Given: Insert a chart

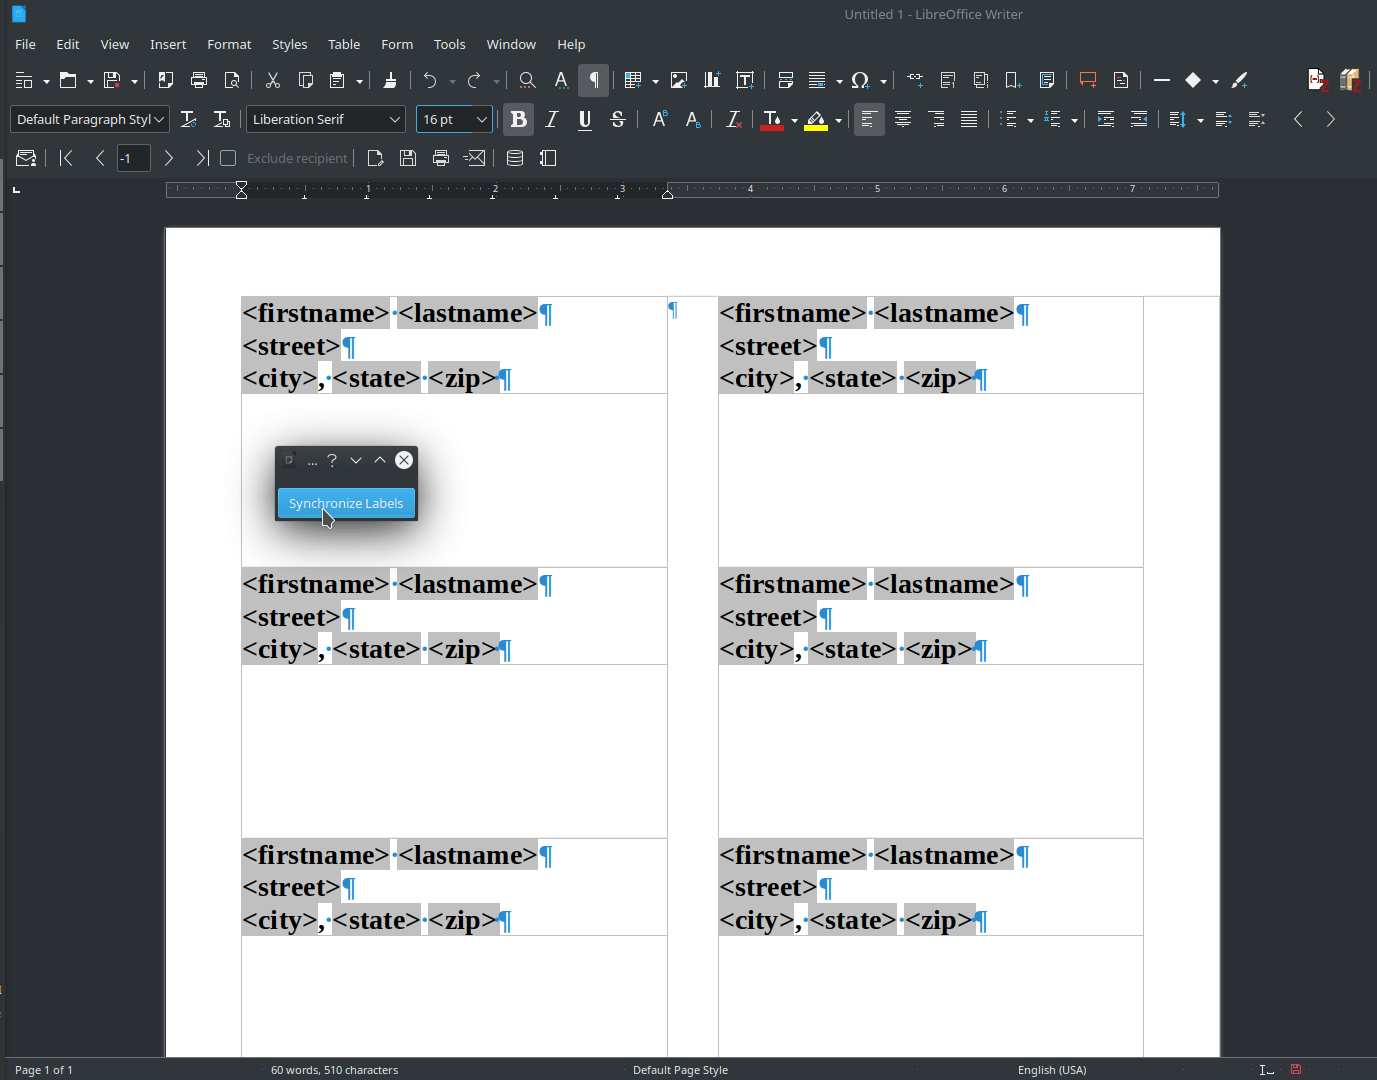Looking at the screenshot, I should coord(712,80).
